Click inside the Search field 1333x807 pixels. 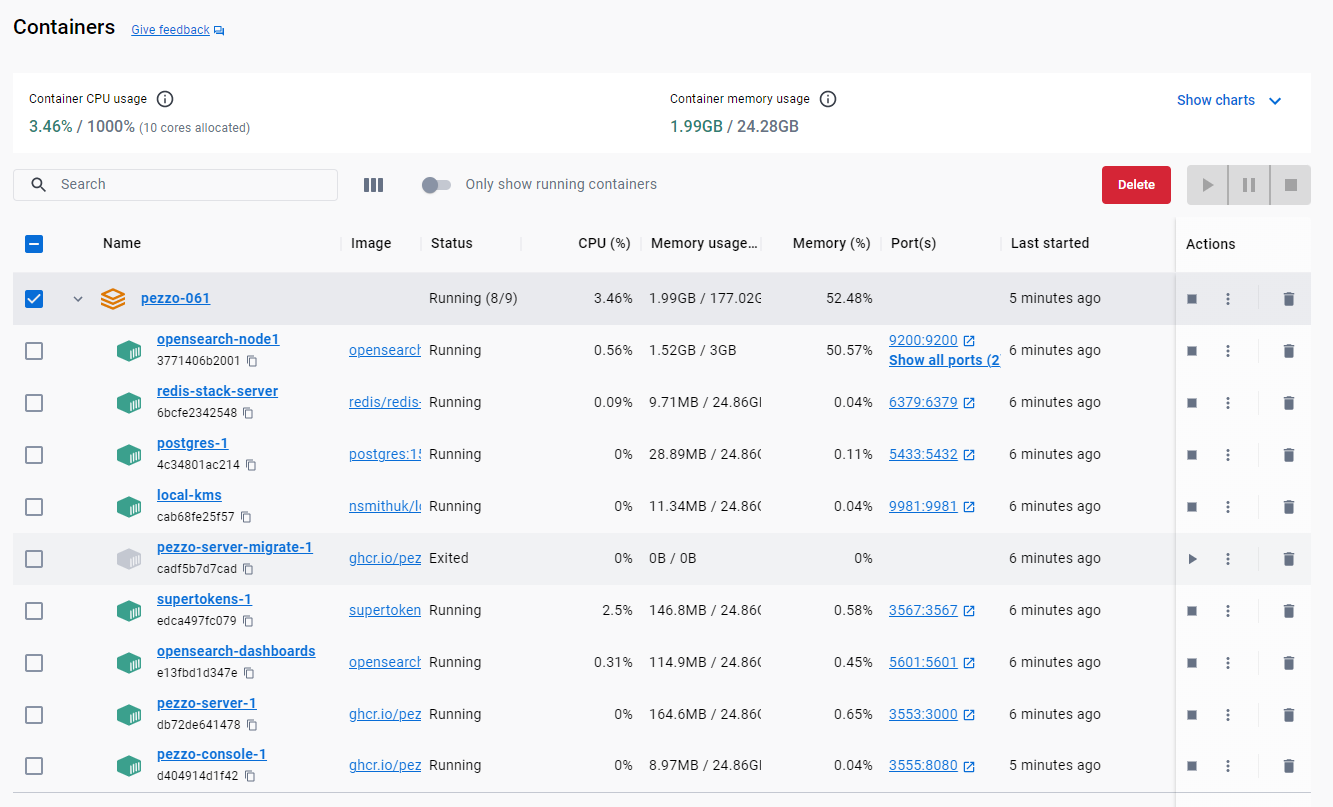(x=175, y=184)
